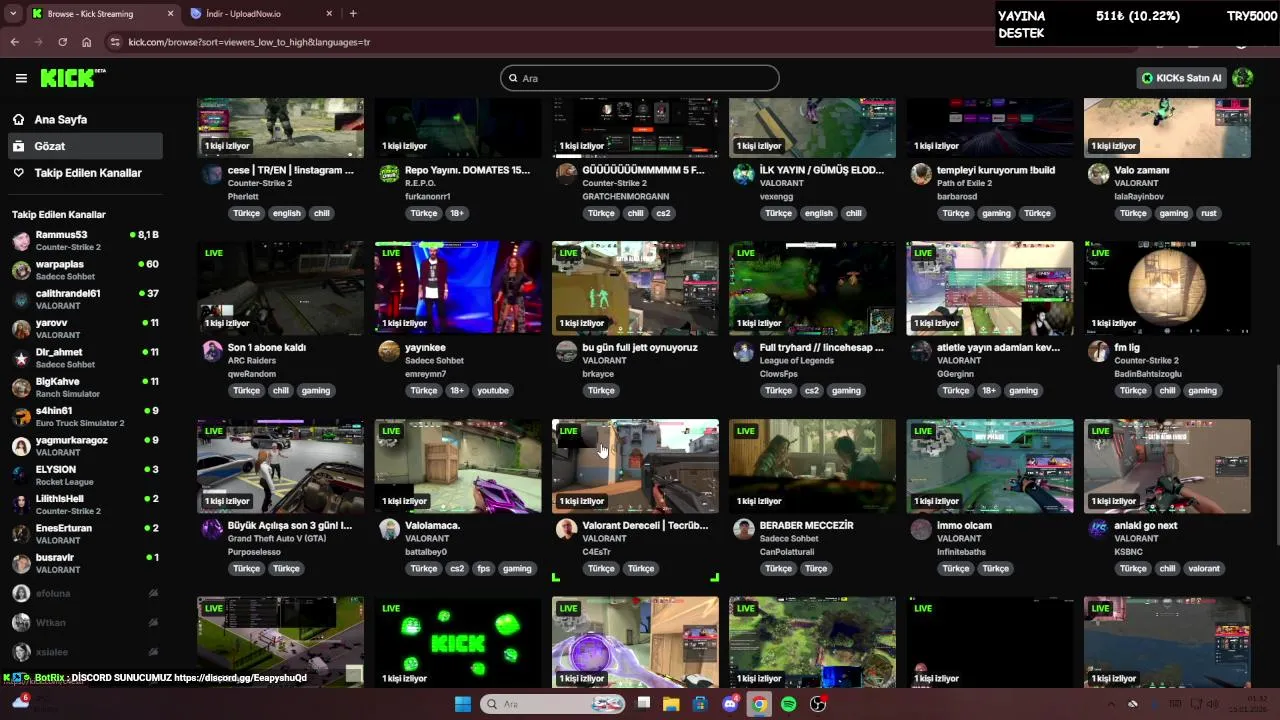
Task: Open offline channel efoluna
Action: [x=85, y=593]
